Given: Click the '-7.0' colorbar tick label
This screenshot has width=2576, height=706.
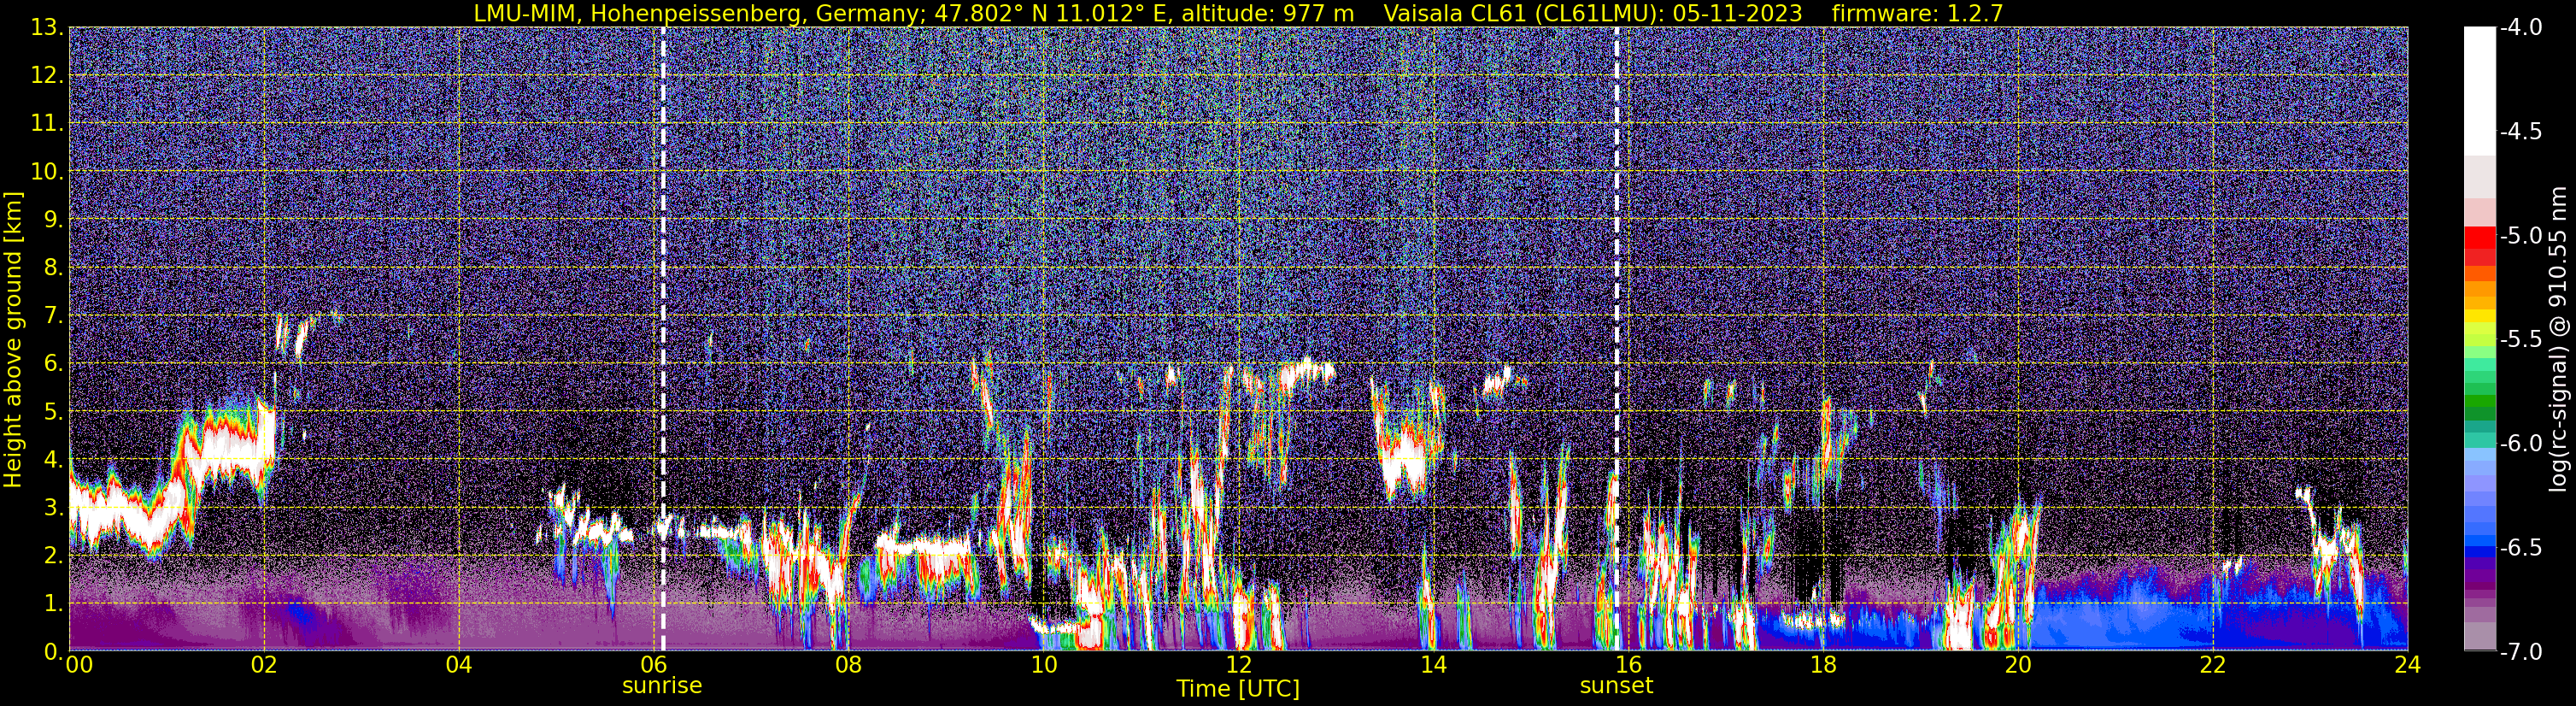Looking at the screenshot, I should (x=2521, y=651).
